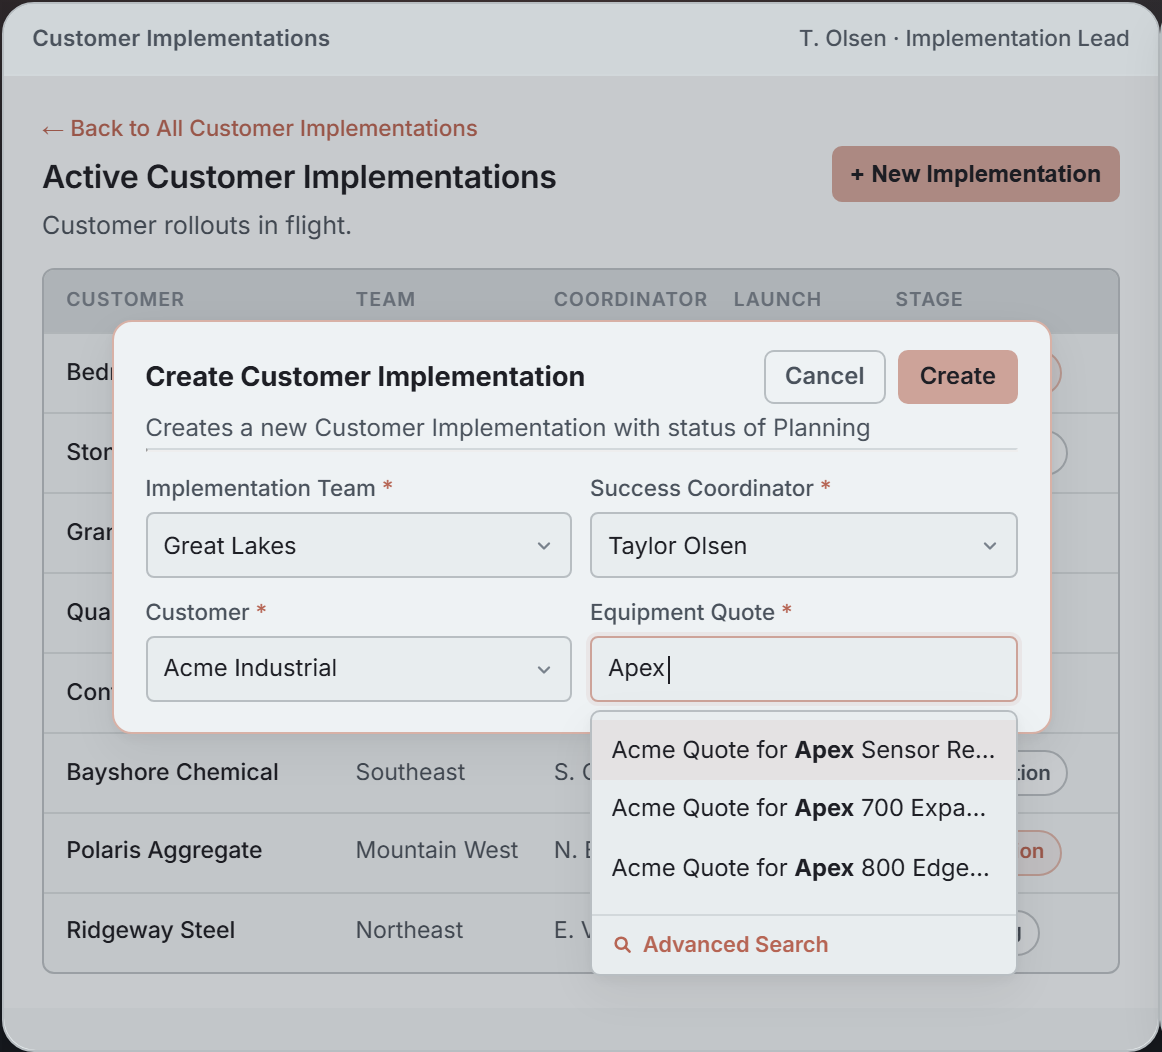The height and width of the screenshot is (1052, 1162).
Task: Select Acme Quote for Apex Sensor Re... suggestion
Action: tap(803, 750)
